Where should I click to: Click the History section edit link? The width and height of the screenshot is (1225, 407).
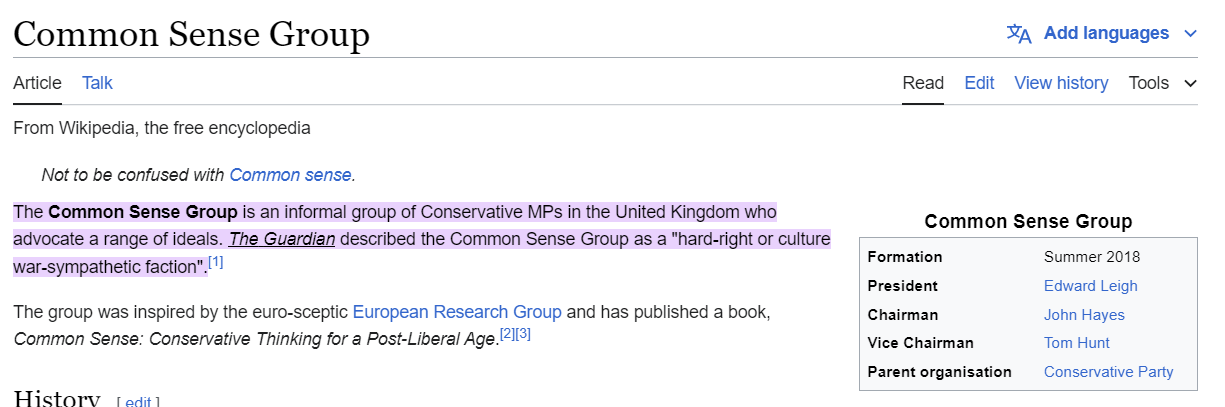(138, 402)
